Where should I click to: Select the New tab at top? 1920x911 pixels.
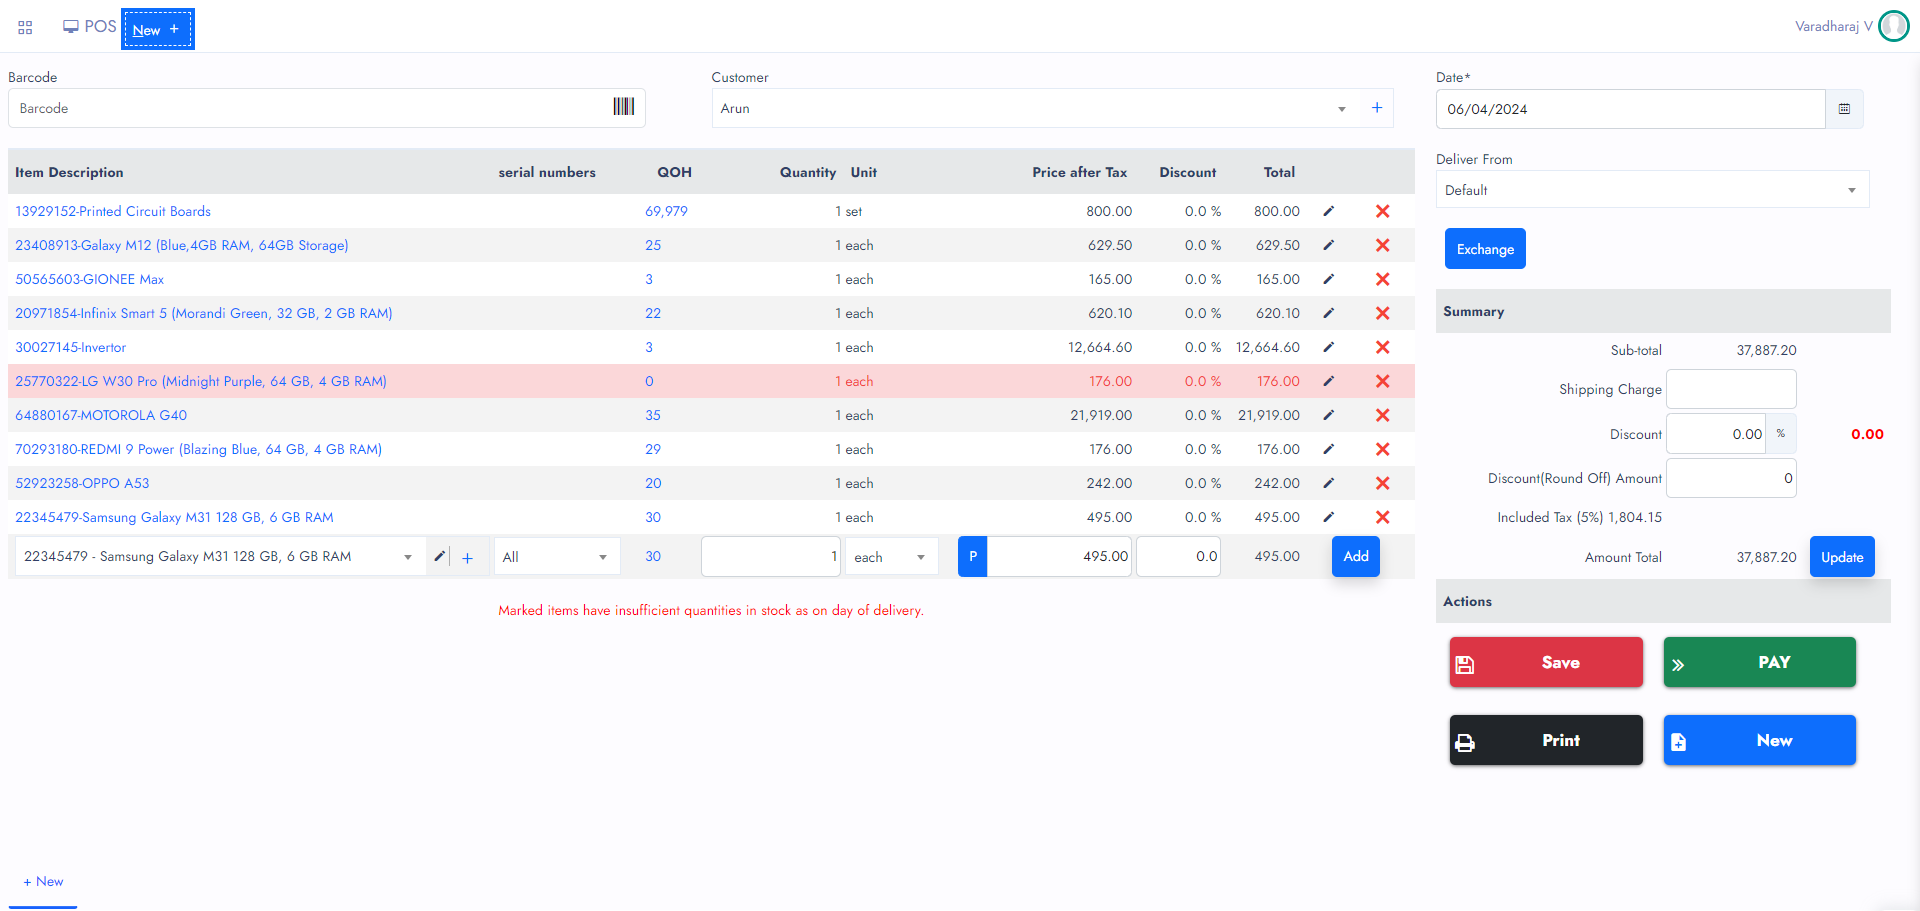point(157,29)
